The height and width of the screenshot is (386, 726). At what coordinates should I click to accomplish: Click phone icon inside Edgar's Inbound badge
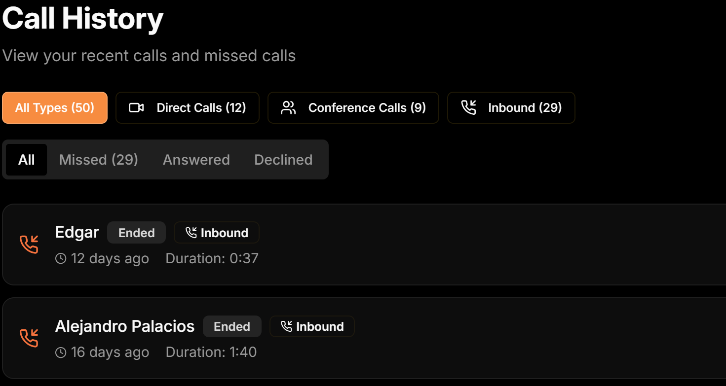tap(191, 232)
